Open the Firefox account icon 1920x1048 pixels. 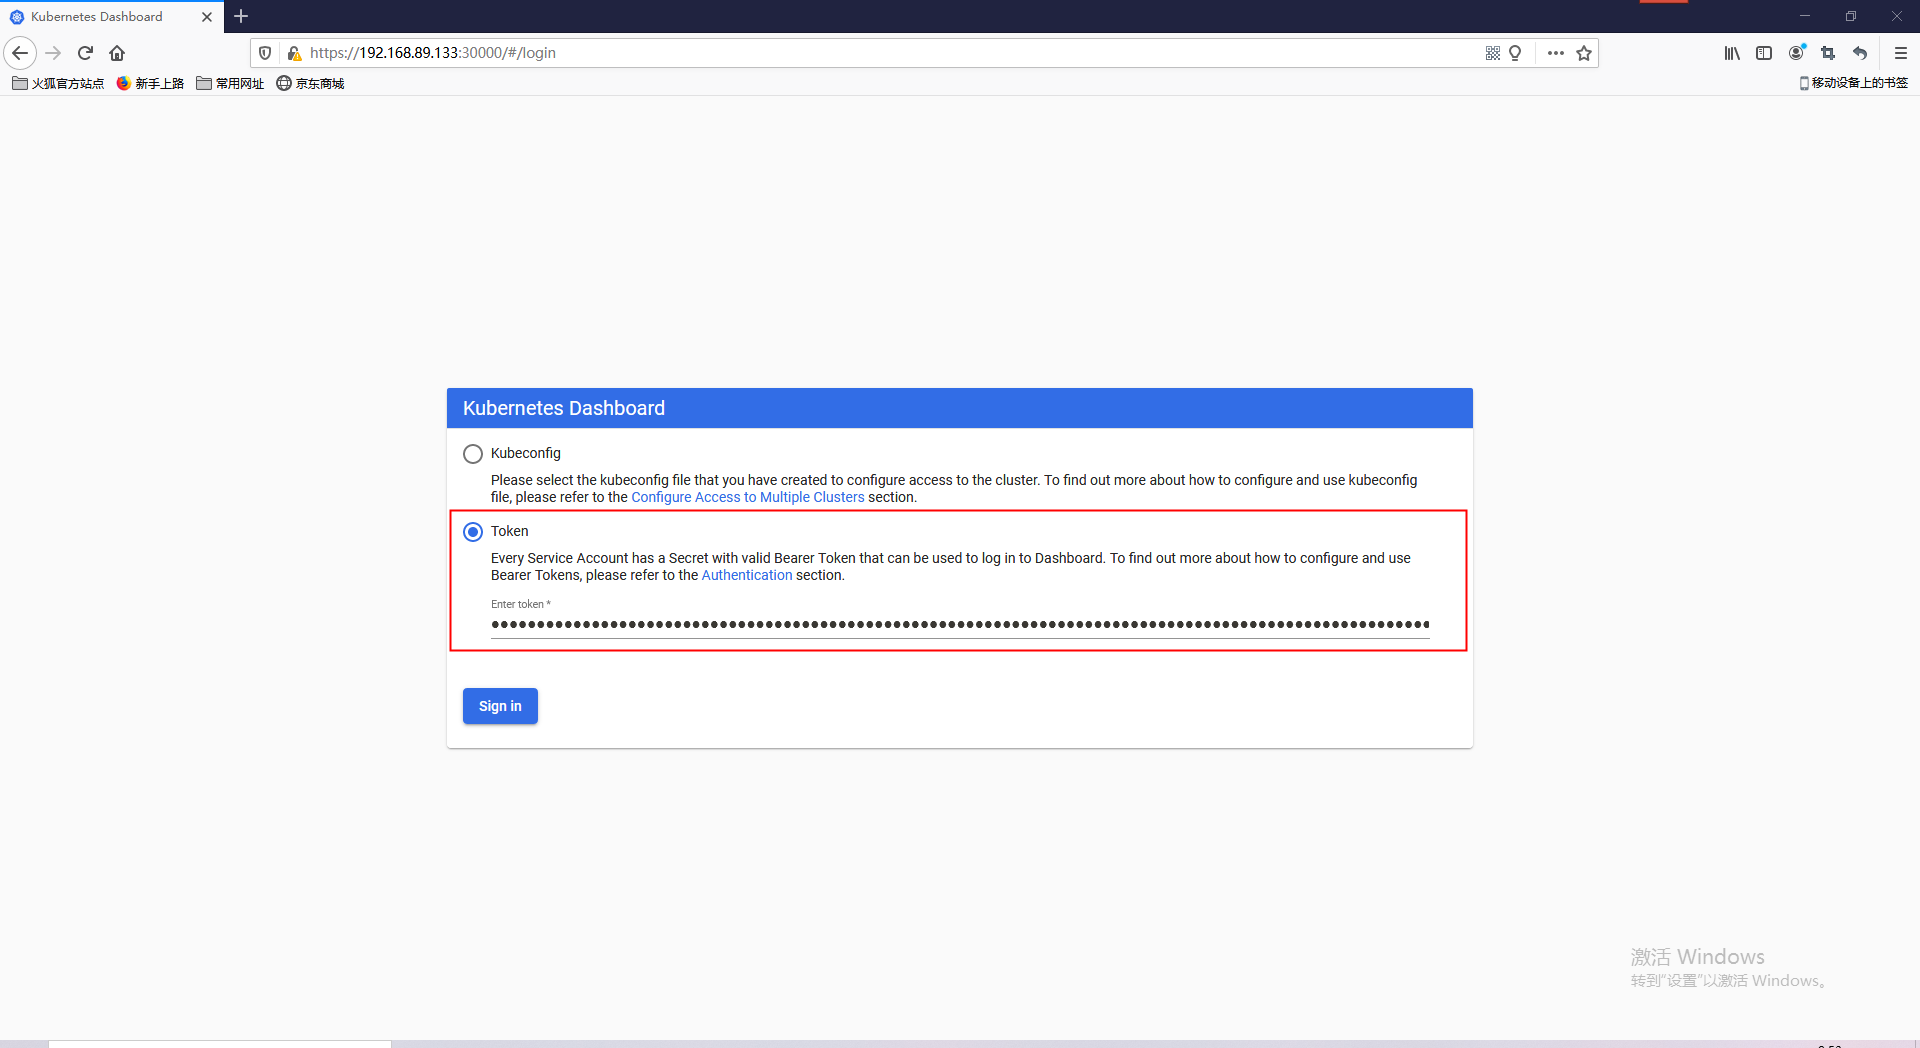[1797, 53]
